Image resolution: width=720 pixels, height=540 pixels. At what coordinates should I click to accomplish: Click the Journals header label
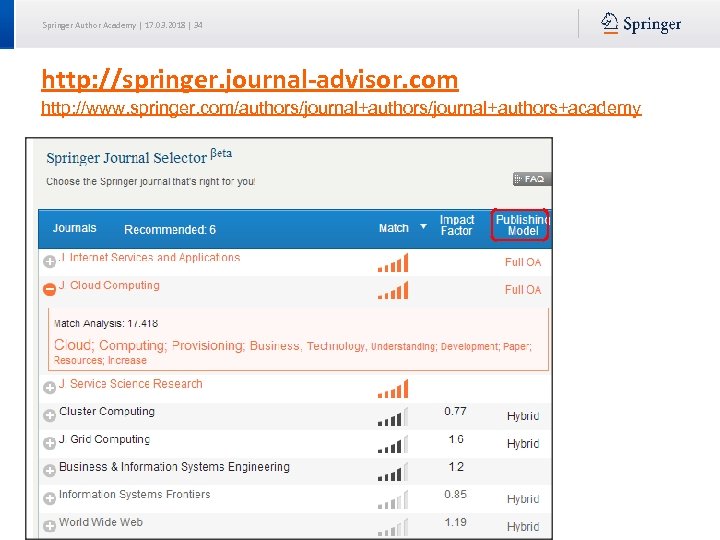tap(74, 228)
